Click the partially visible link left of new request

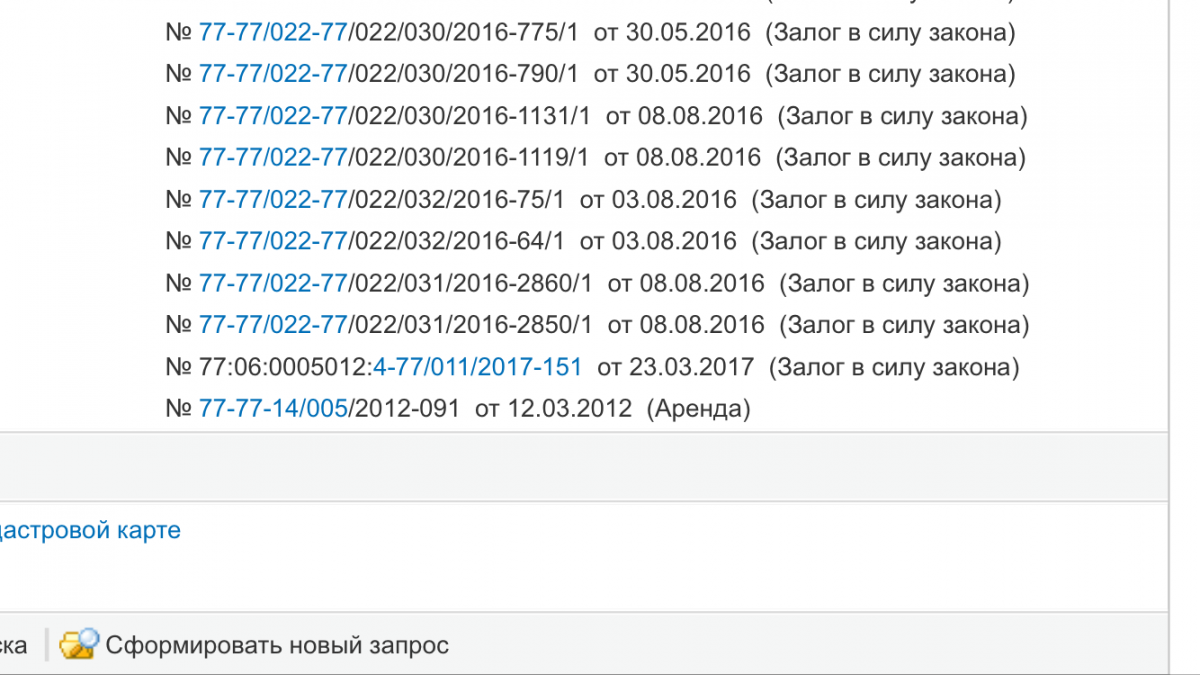pos(13,645)
